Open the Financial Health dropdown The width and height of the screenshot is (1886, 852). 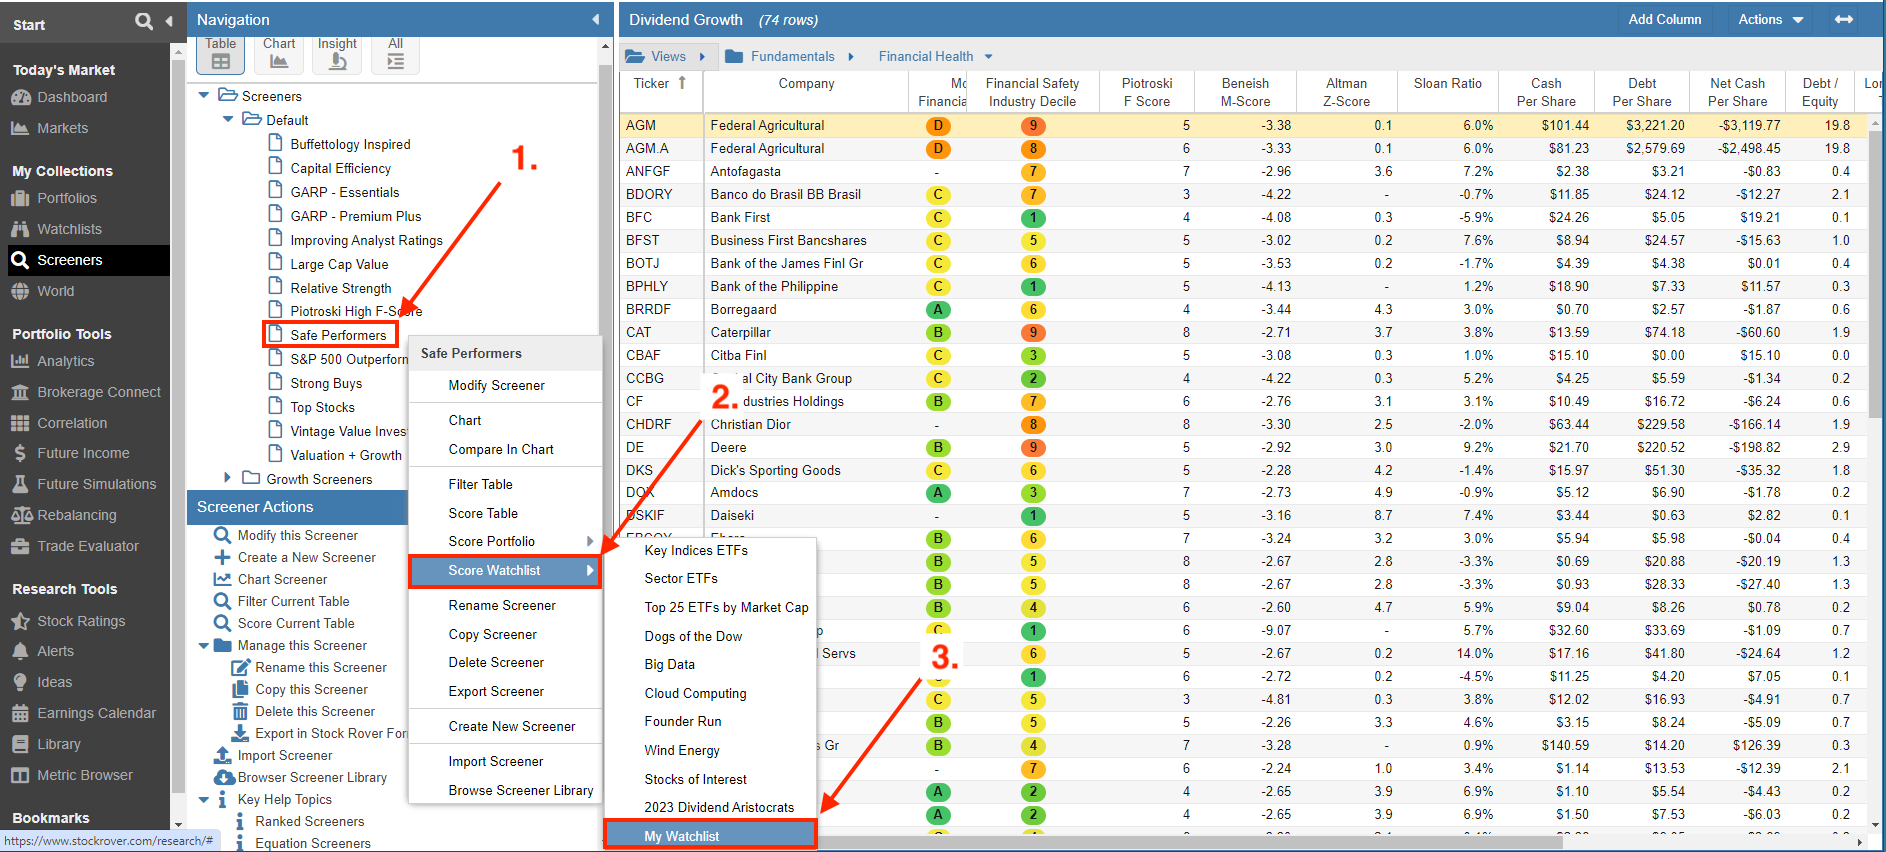(x=935, y=56)
